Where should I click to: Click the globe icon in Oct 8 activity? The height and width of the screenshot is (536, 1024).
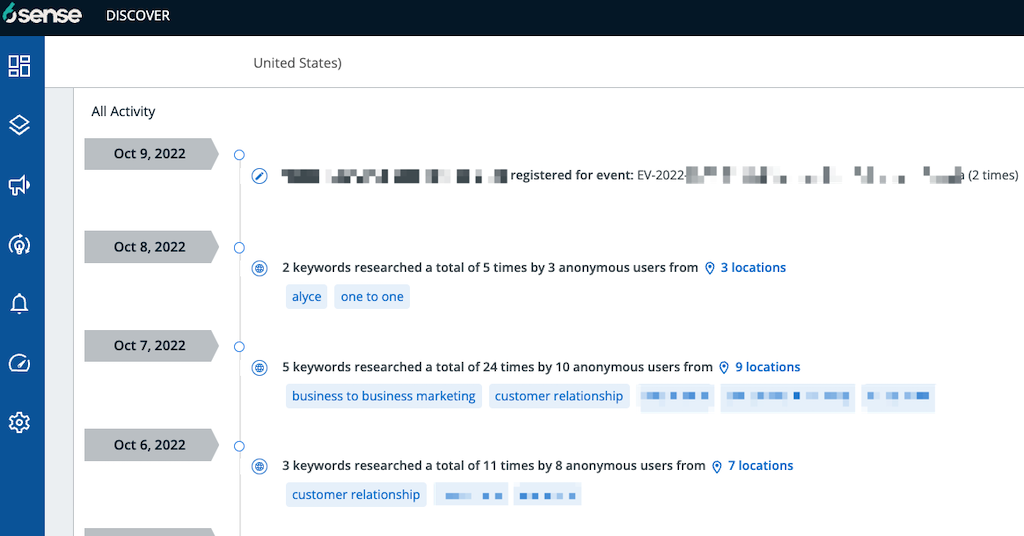pos(260,268)
